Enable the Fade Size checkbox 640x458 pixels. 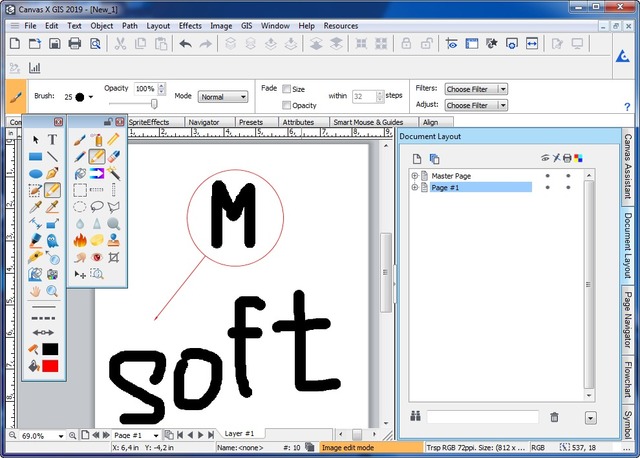tap(287, 89)
